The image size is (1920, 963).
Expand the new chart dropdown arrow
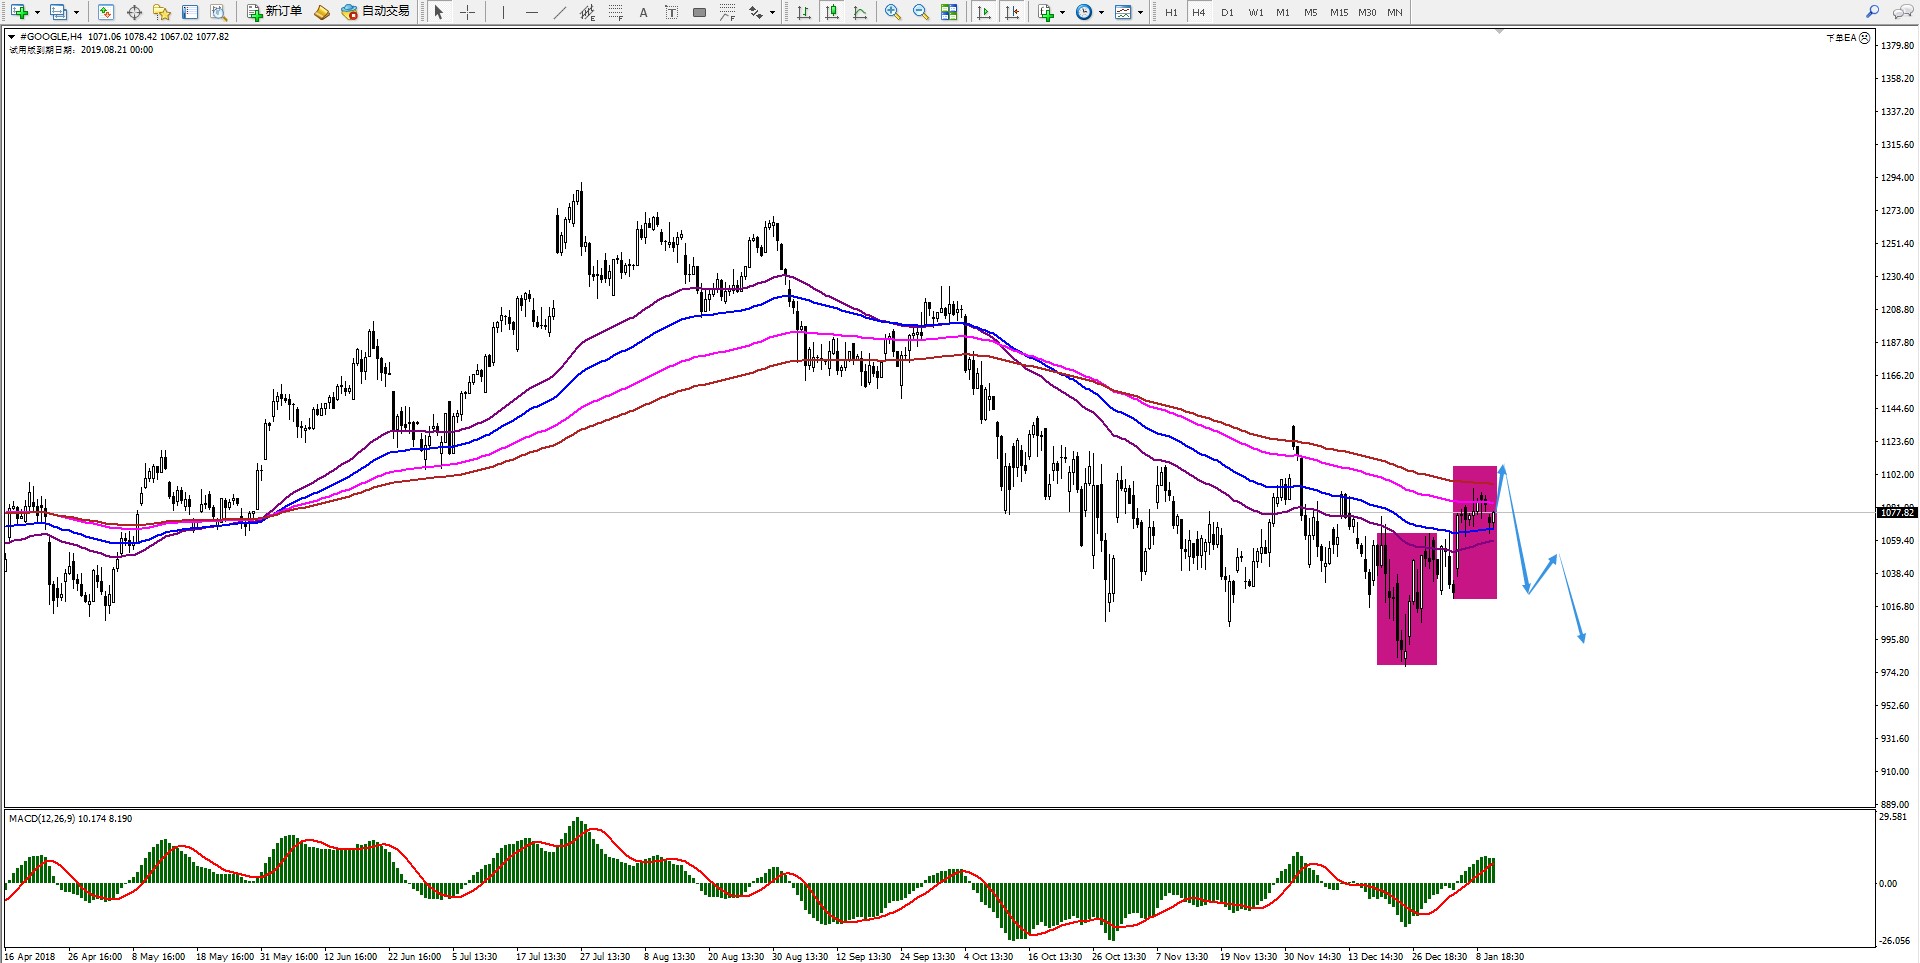click(x=37, y=12)
